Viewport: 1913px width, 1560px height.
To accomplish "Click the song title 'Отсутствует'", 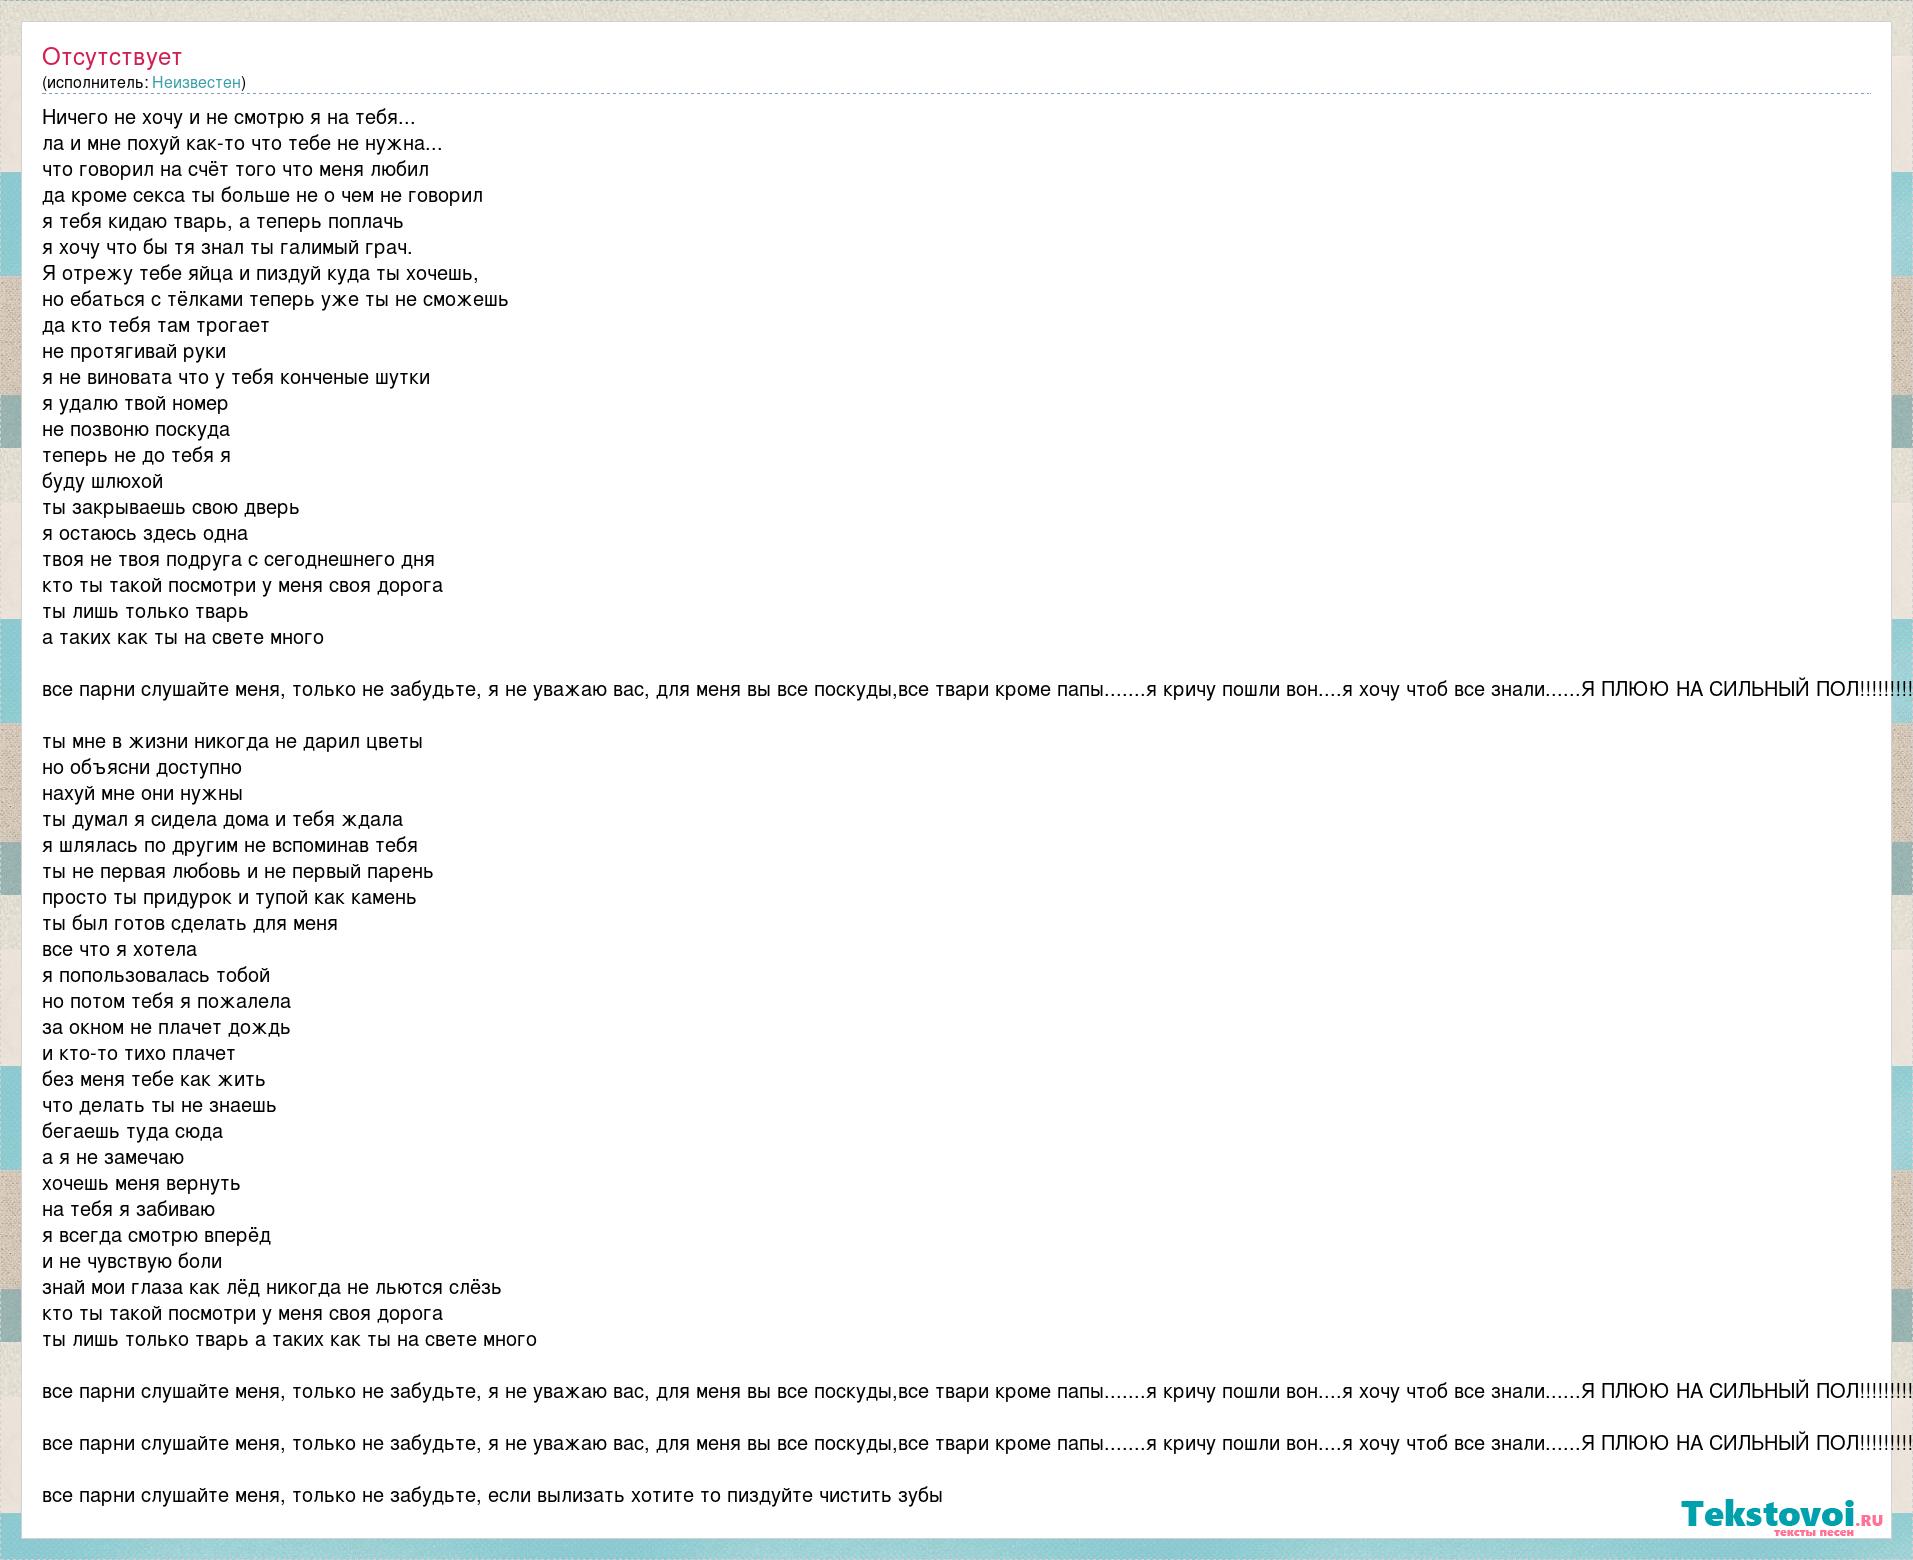I will (112, 57).
